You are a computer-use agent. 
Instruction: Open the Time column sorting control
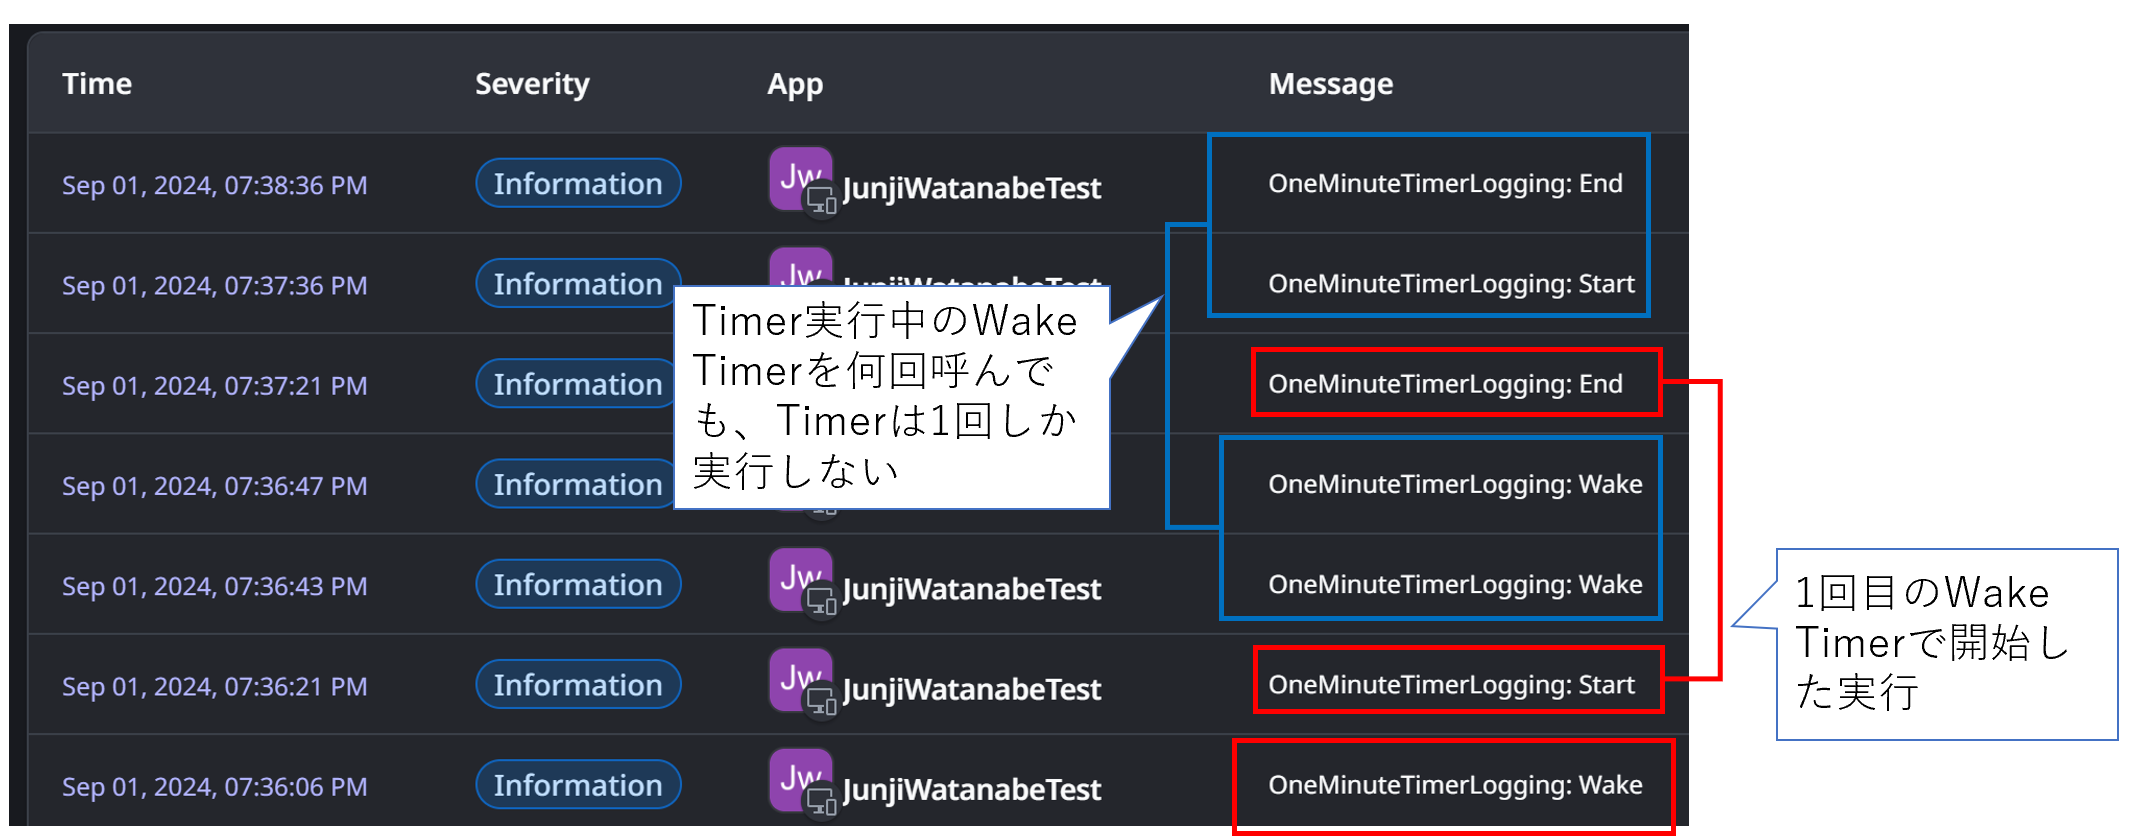(x=97, y=84)
